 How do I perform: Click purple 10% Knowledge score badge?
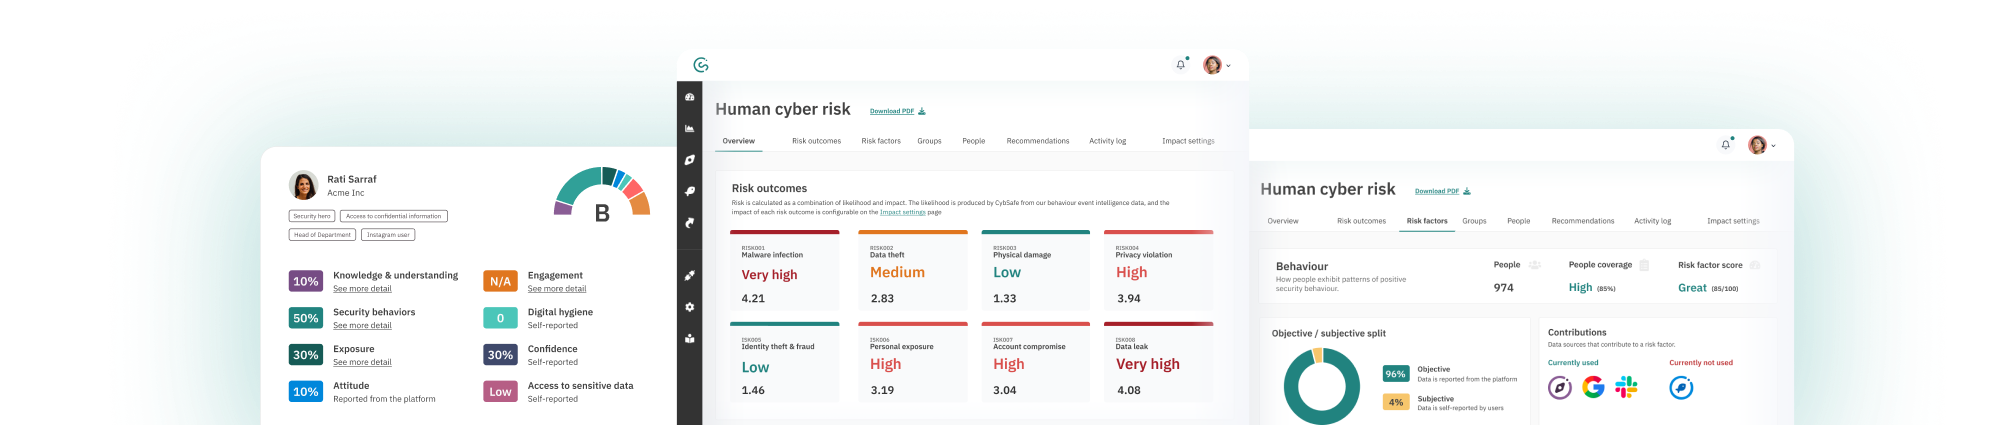[306, 281]
